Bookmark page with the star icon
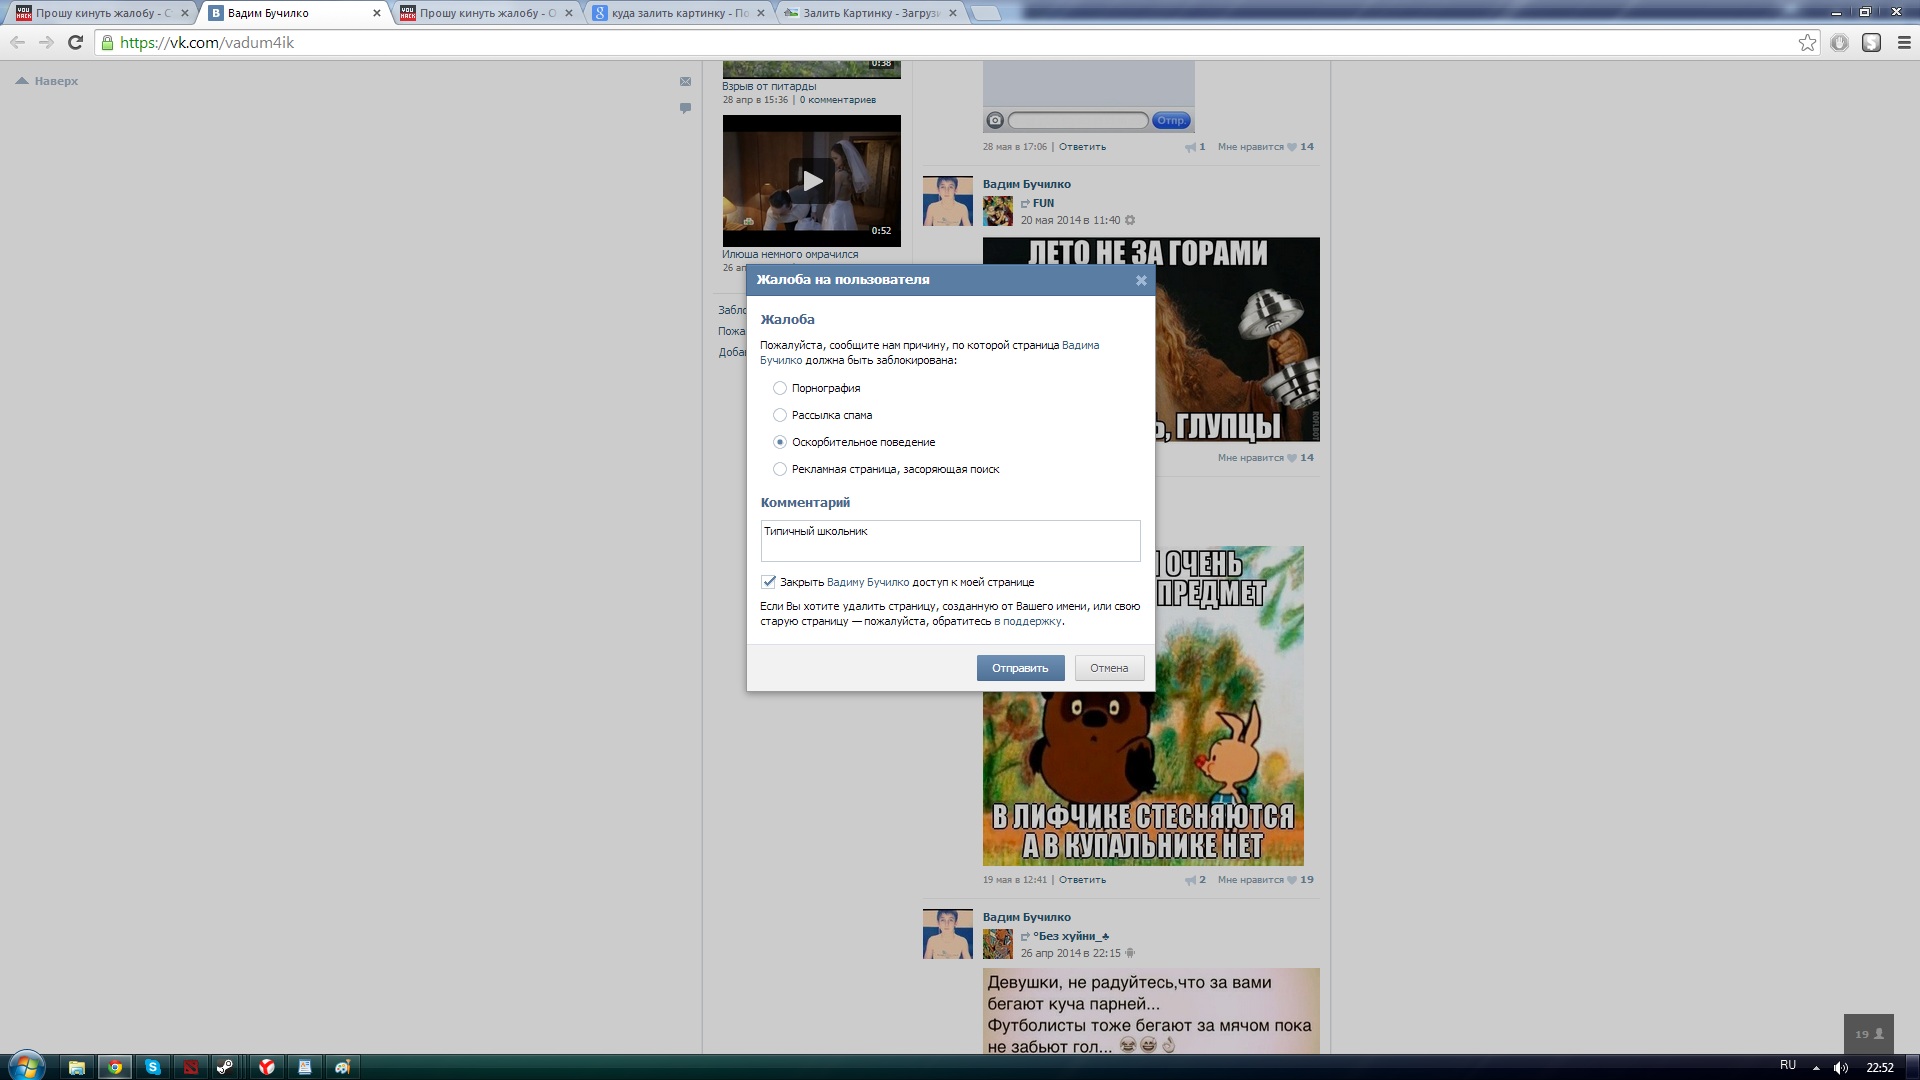 (1807, 42)
